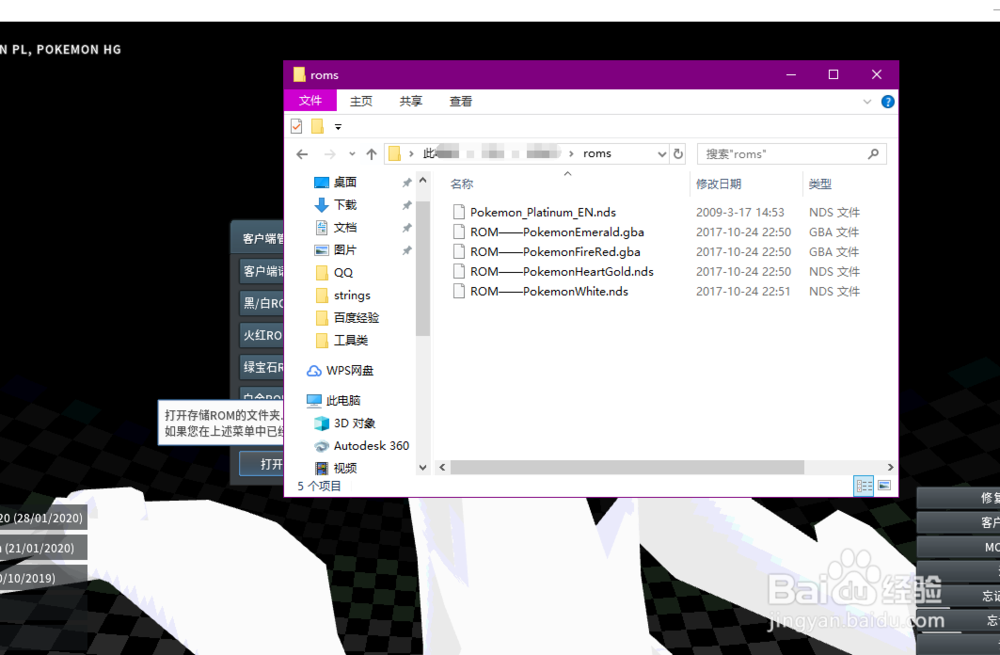
Task: Unpin 文档 using its pin icon
Action: point(406,228)
